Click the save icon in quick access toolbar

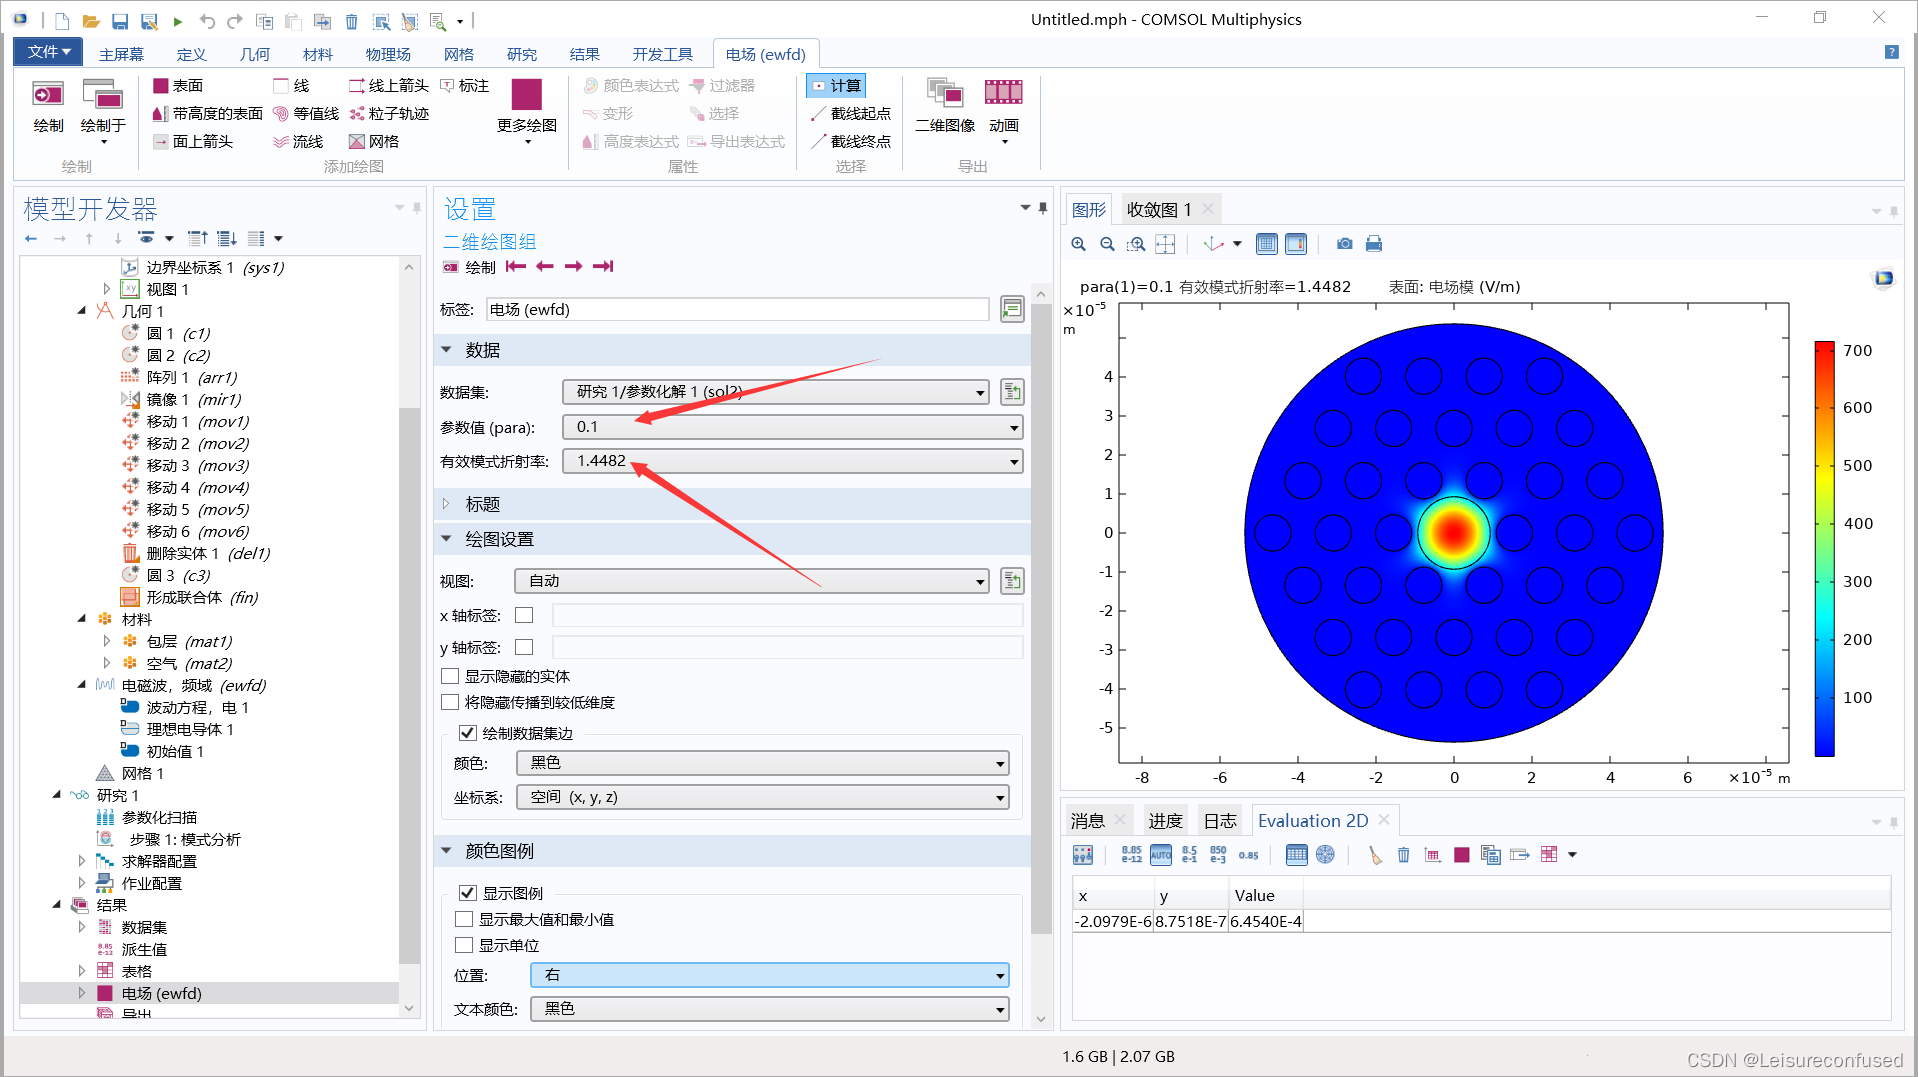coord(119,21)
